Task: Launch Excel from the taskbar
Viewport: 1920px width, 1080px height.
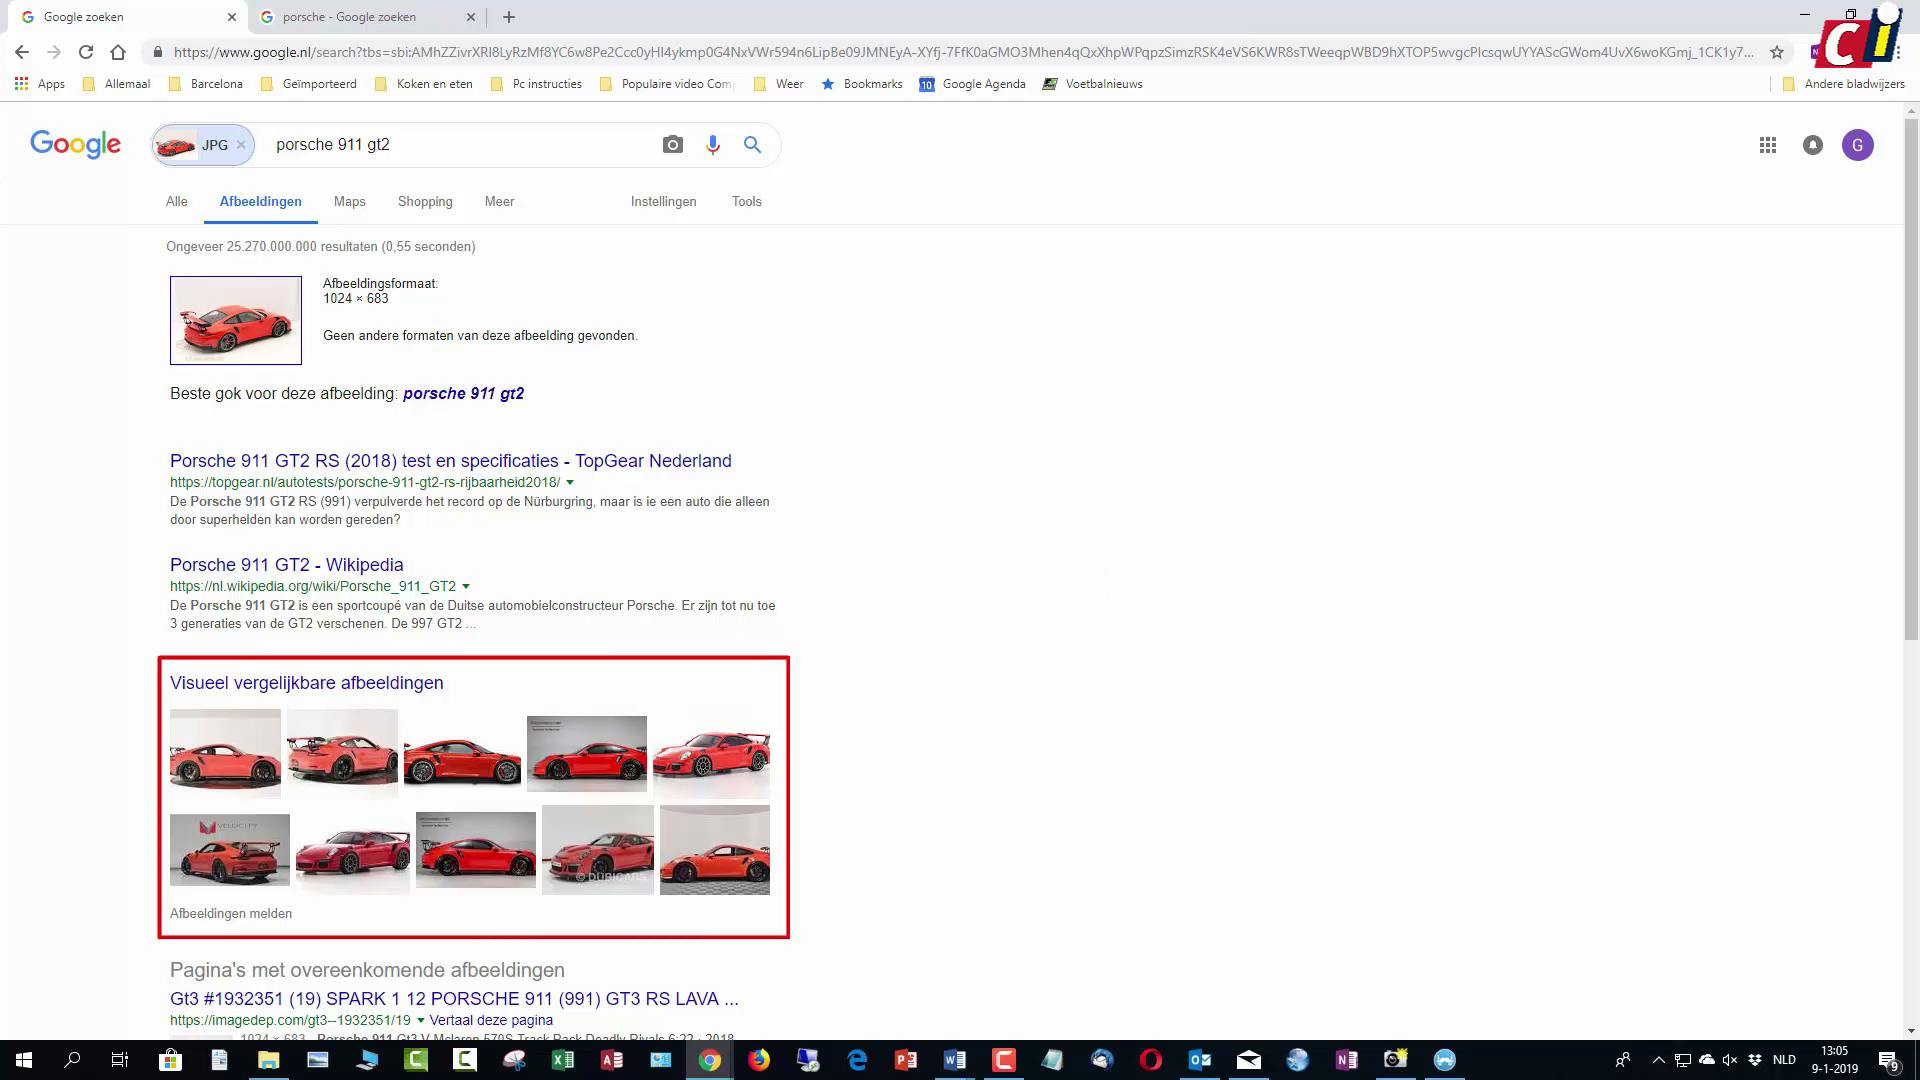Action: [x=564, y=1059]
